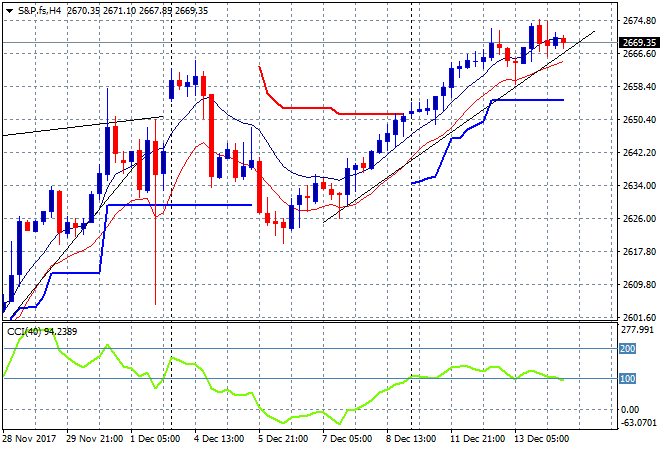660x450 pixels.
Task: Click the 277.991 CCI scale maximum label
Action: (638, 328)
